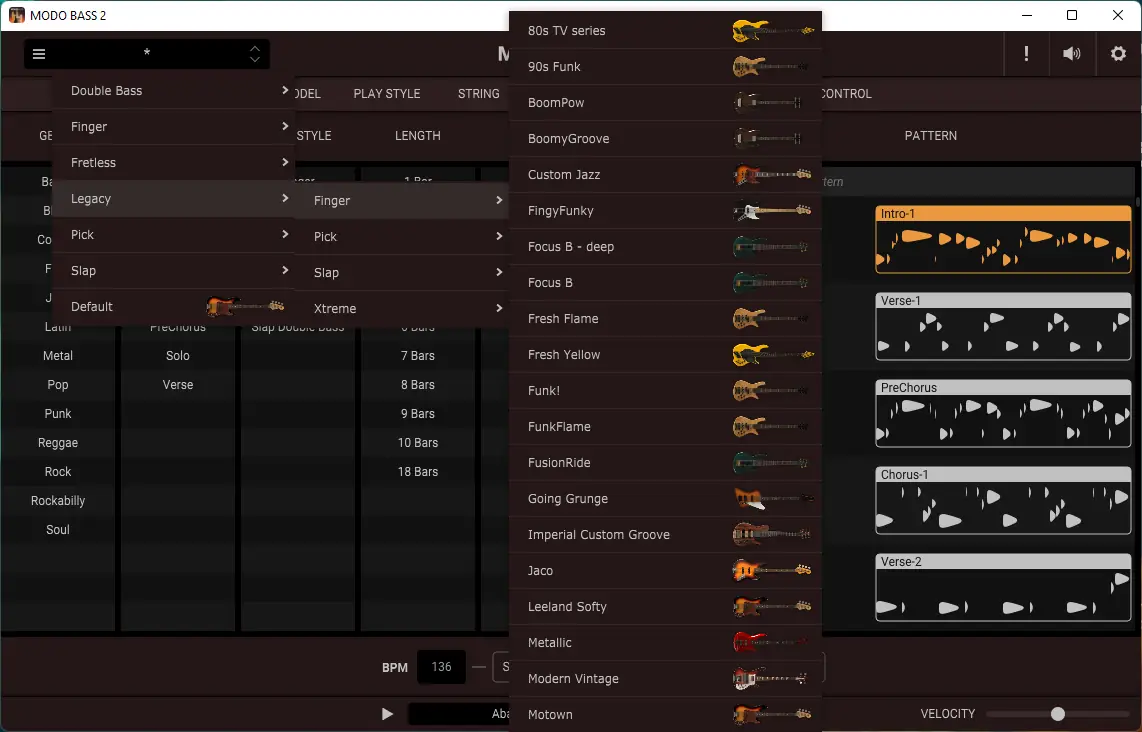Click the Imperial Custom Groove bass thumbnail
This screenshot has width=1142, height=732.
(772, 535)
